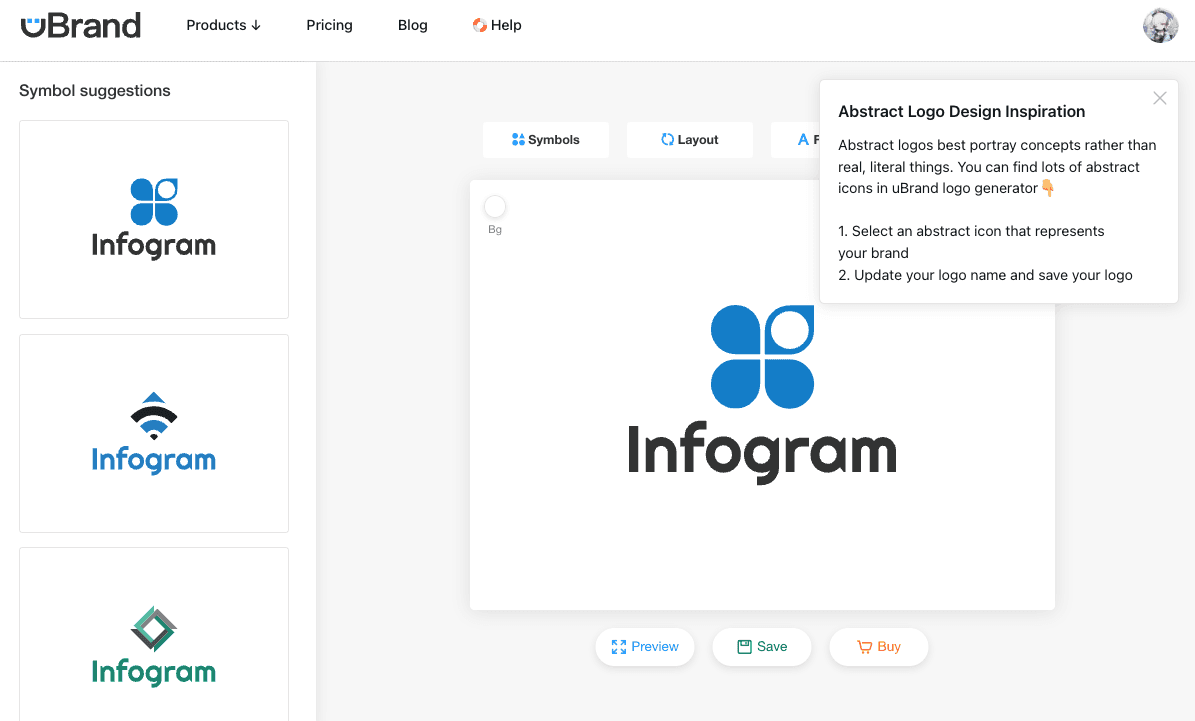Click the Abstract Logo Design Inspiration heading
Screen dimensions: 1195x721
pyautogui.click(x=961, y=112)
